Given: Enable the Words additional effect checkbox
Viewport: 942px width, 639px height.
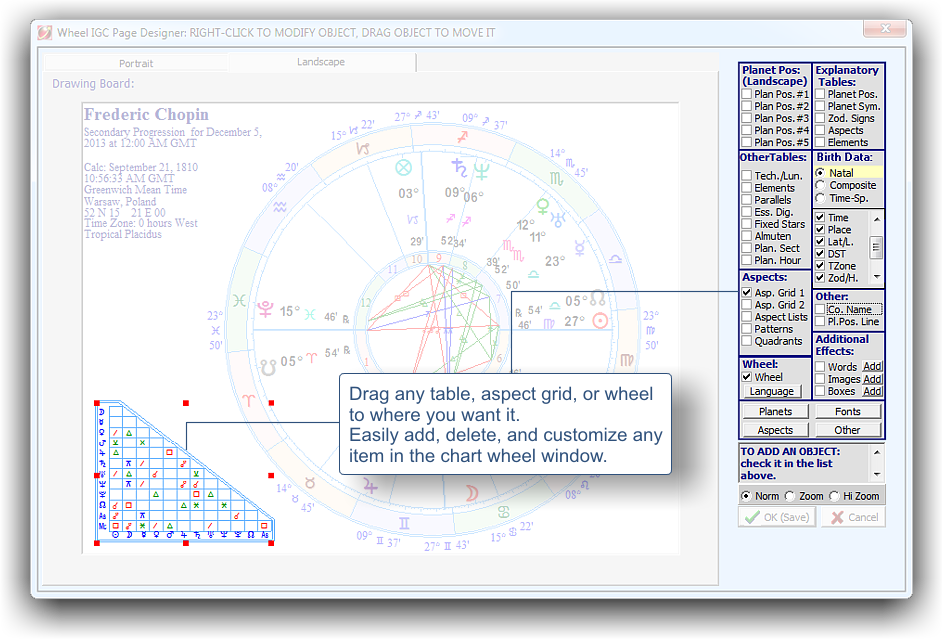Looking at the screenshot, I should (x=820, y=366).
